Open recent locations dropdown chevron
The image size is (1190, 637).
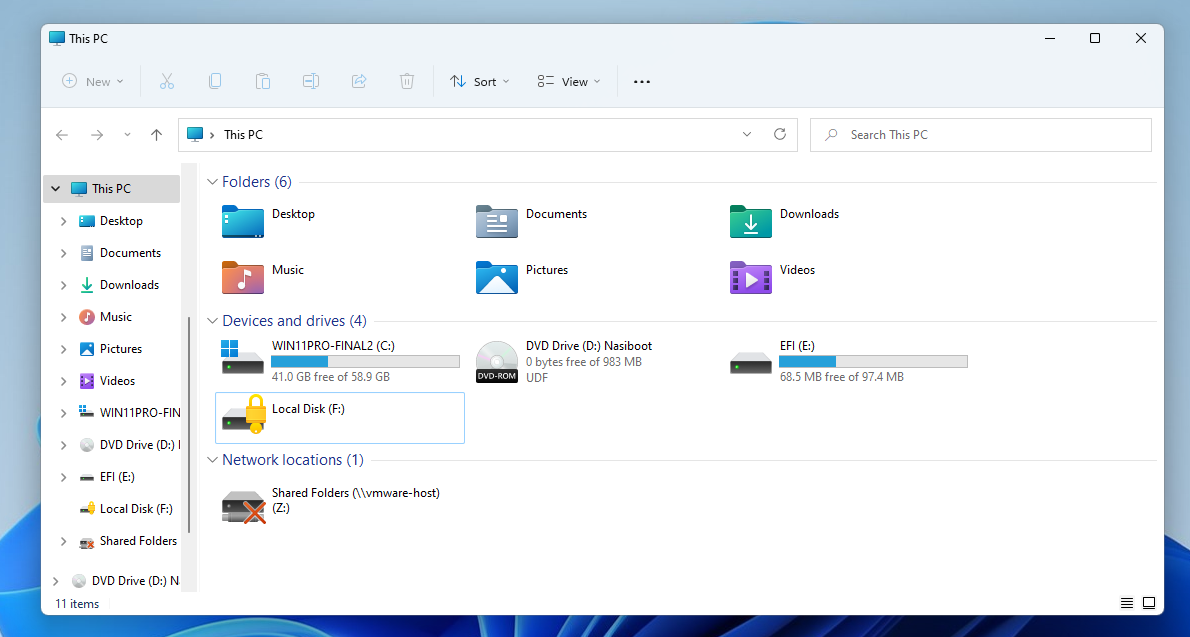coord(127,135)
